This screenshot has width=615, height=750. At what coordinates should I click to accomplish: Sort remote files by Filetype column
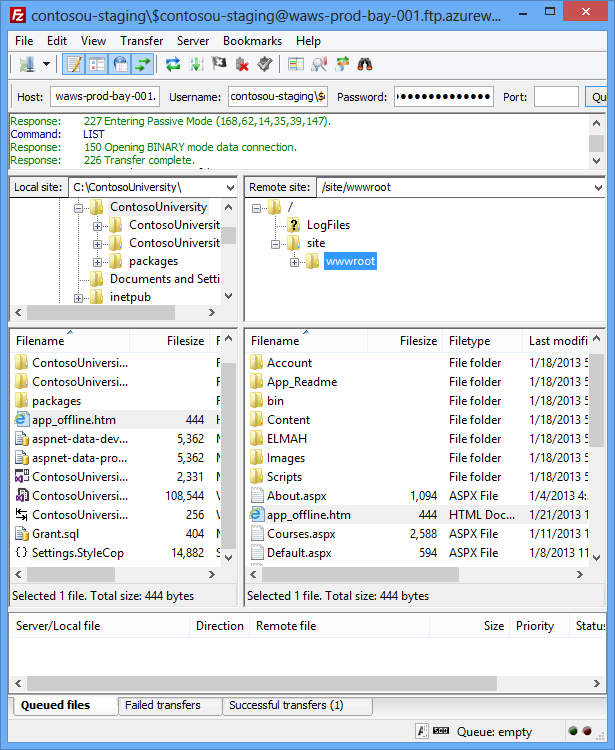click(483, 341)
